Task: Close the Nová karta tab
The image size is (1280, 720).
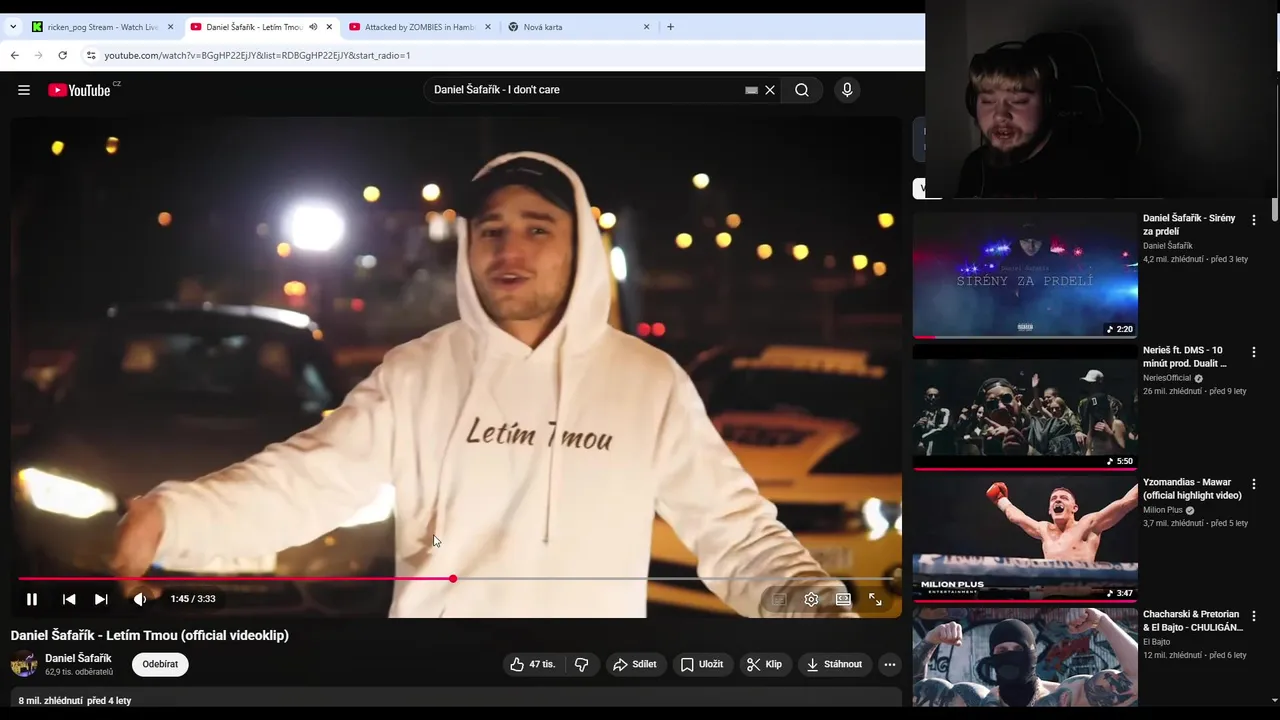Action: tap(646, 27)
